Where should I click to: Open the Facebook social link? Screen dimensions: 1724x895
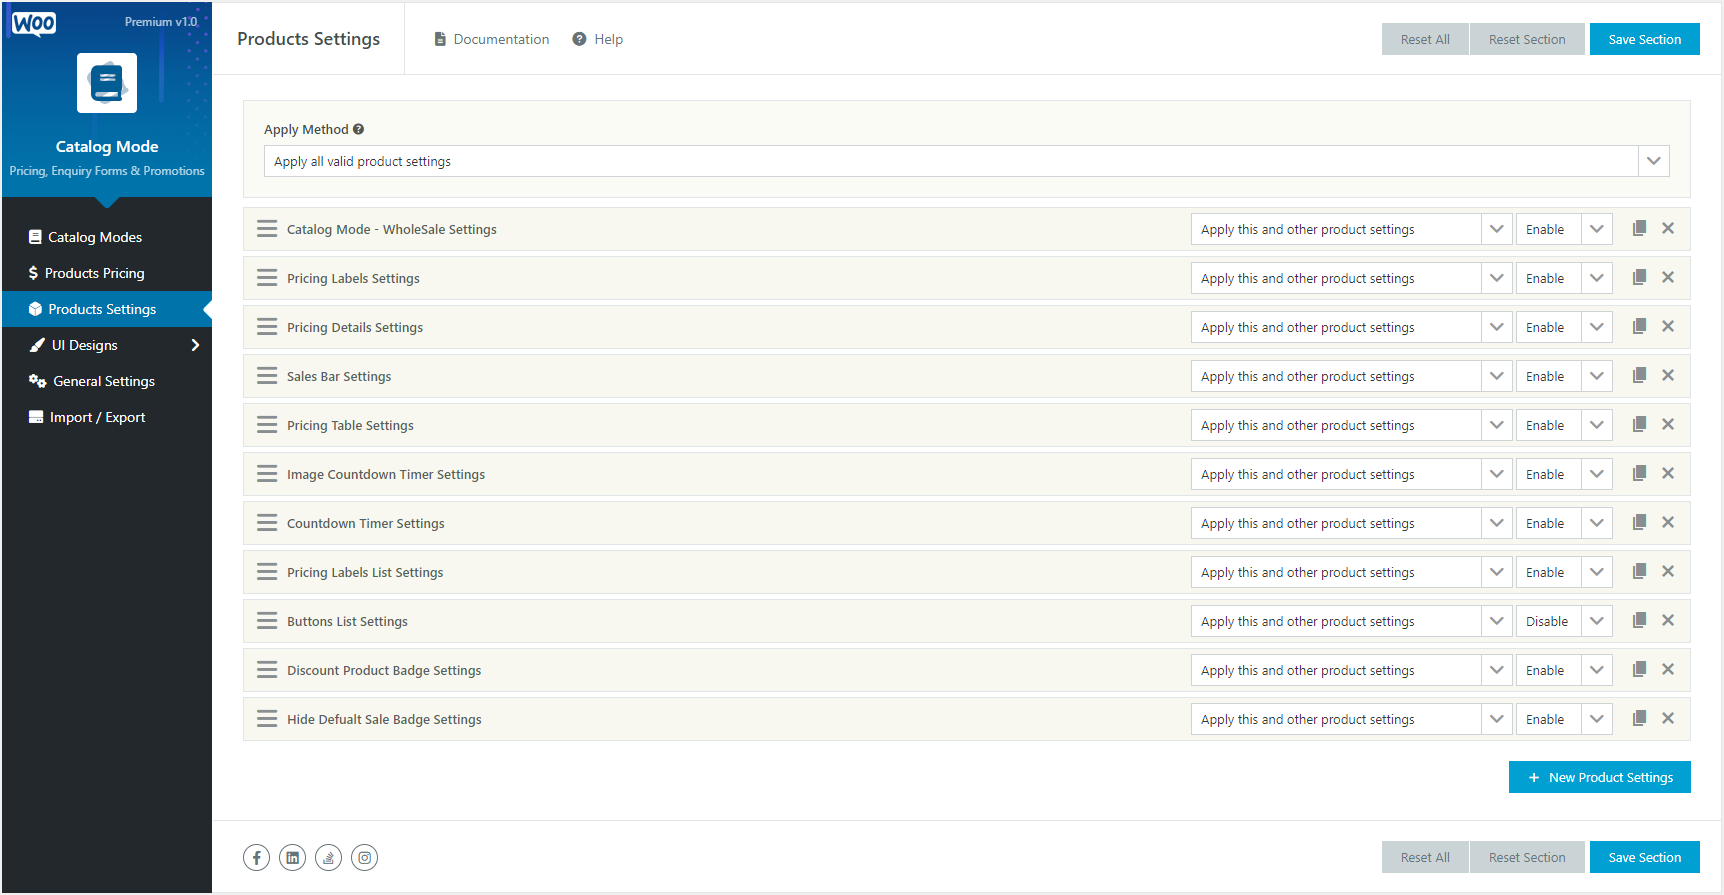point(256,857)
